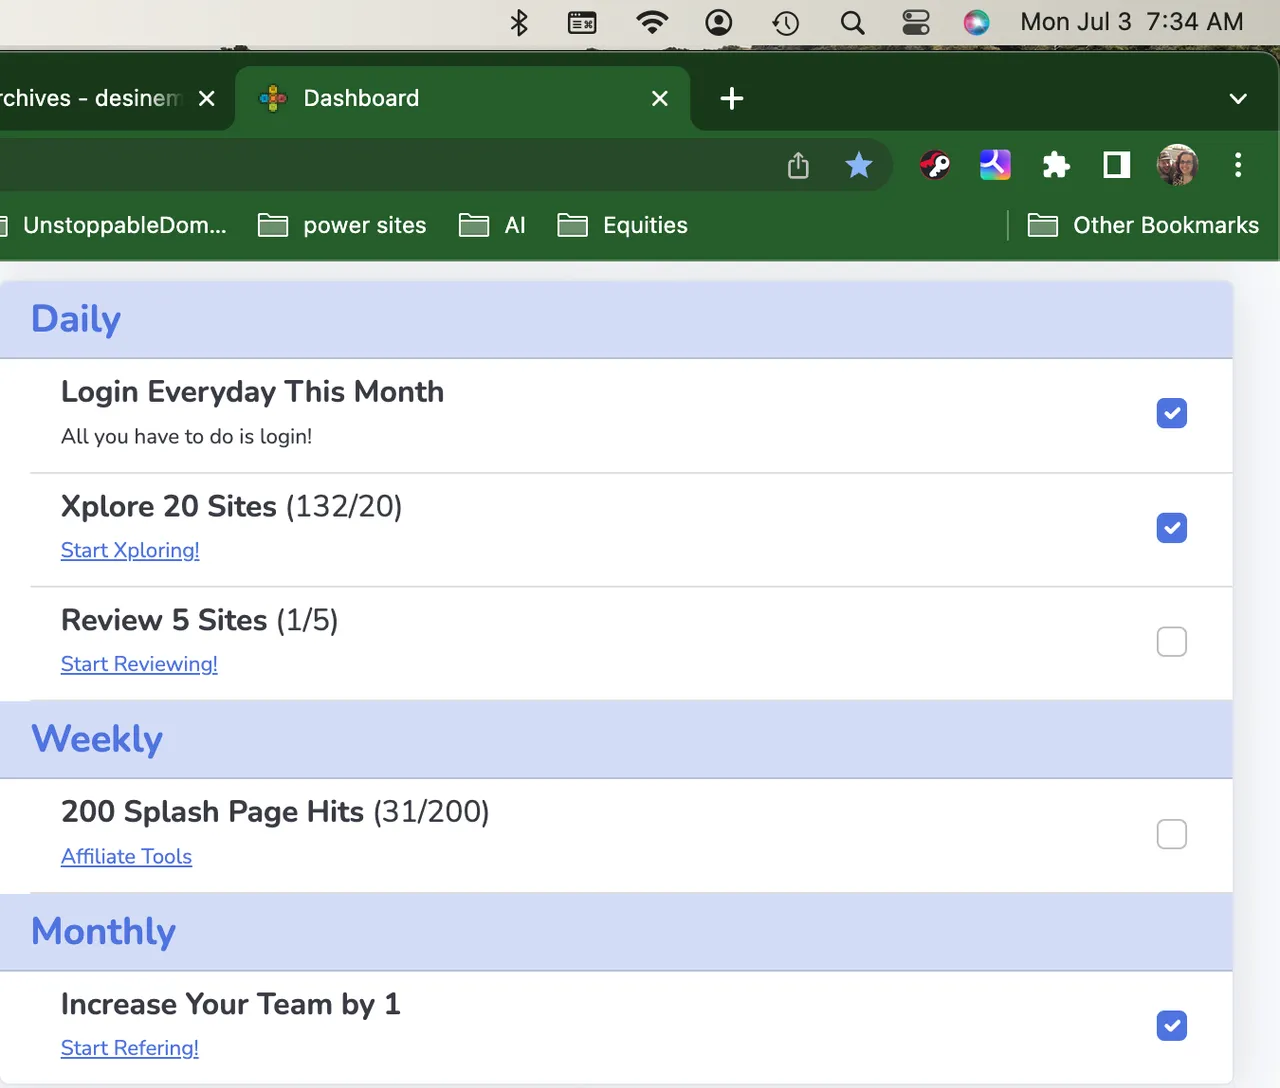
Task: Open the Wi-Fi status menu
Action: [652, 22]
